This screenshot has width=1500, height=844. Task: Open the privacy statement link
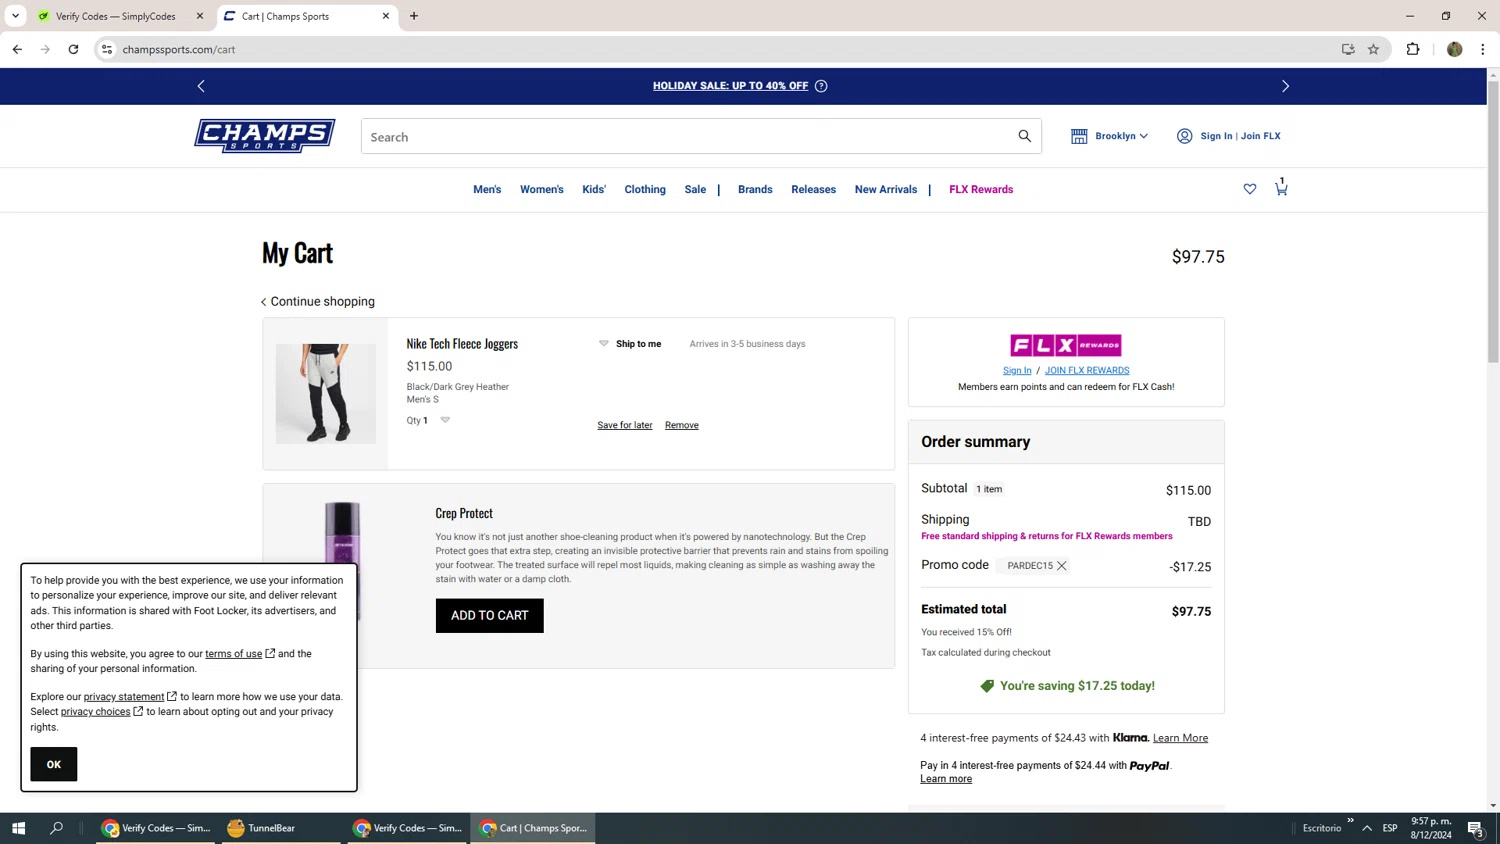coord(124,697)
